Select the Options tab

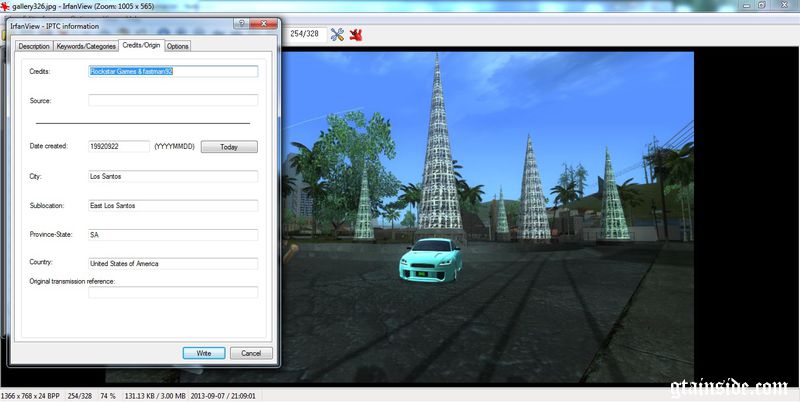(x=177, y=46)
